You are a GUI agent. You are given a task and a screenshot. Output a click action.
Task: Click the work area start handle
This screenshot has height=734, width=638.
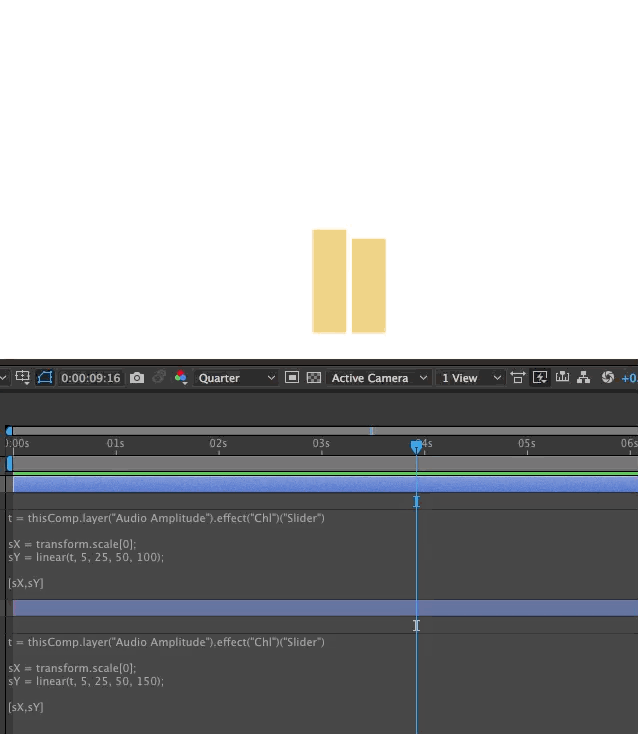click(9, 463)
